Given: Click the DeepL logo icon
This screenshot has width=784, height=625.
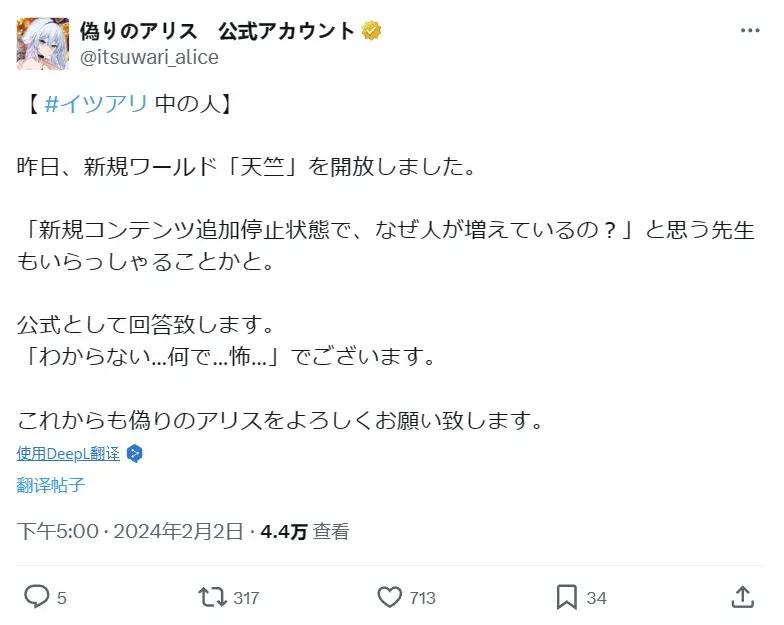Looking at the screenshot, I should (x=135, y=453).
